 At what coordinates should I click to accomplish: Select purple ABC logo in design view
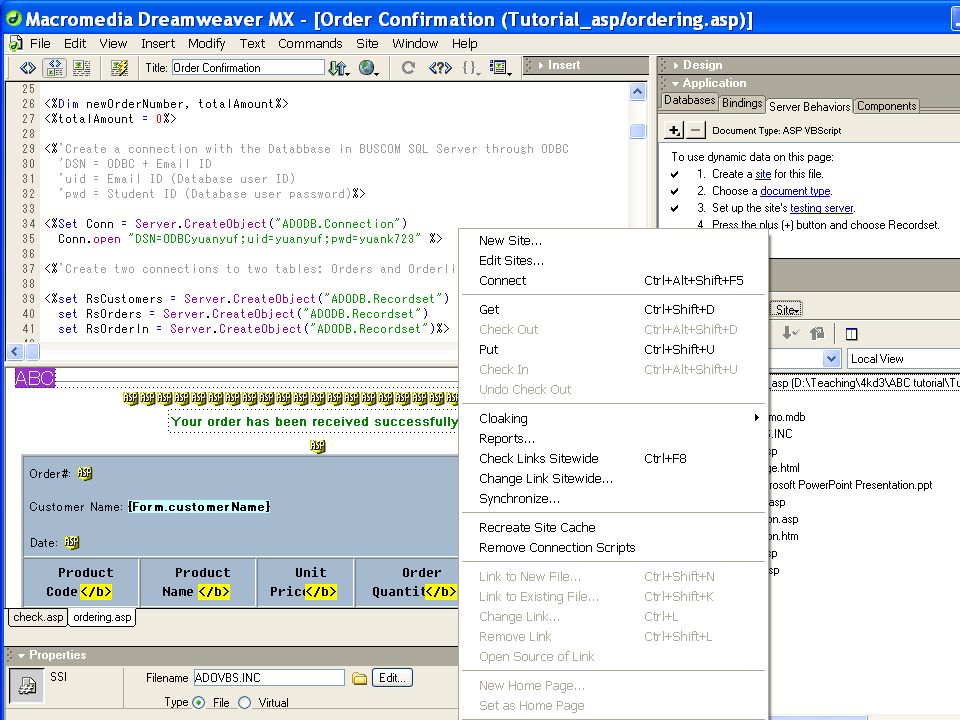click(35, 378)
